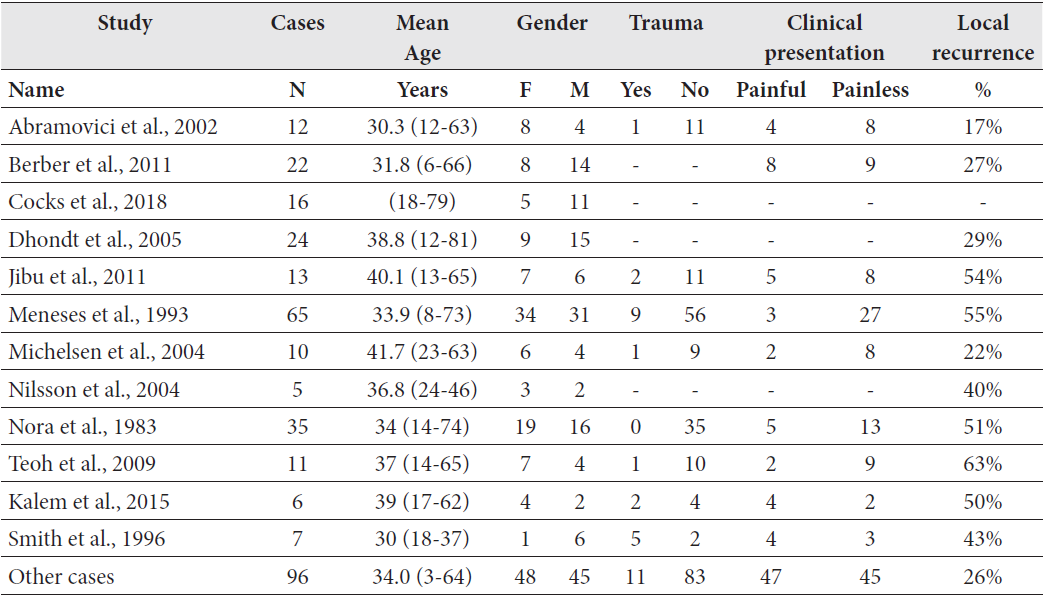Screen dimensions: 1051x596
Task: Select the Smith et al., 1996 study name
Action: 87,539
